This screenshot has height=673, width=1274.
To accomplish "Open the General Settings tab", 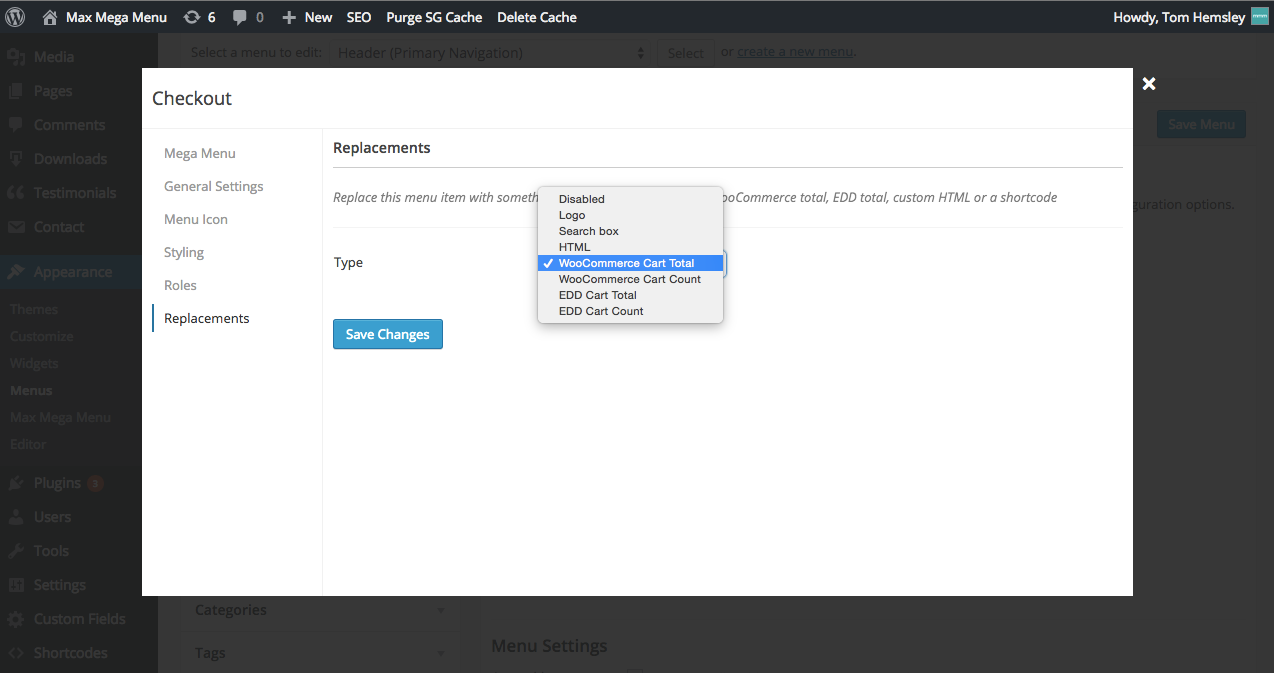I will click(214, 186).
